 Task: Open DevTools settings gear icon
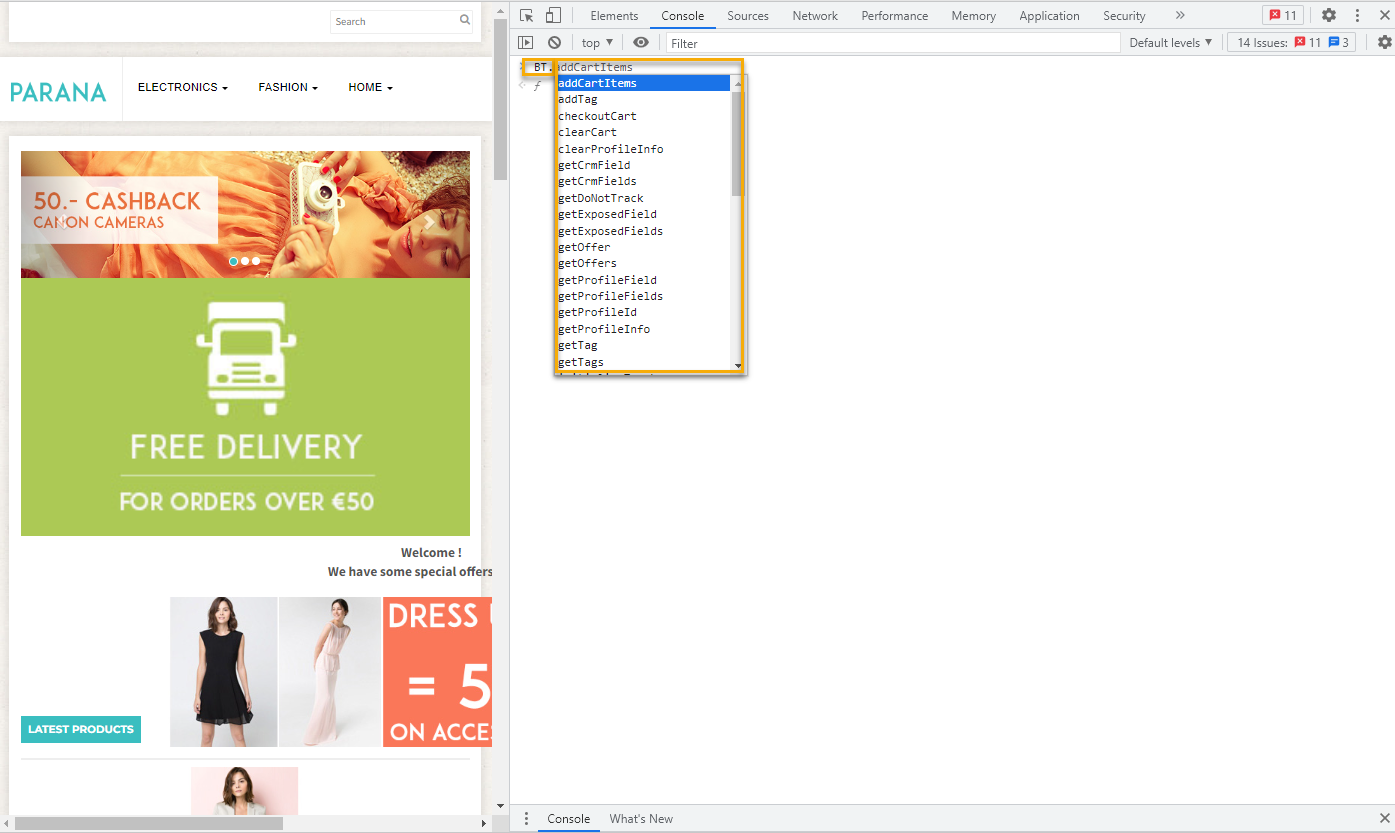pyautogui.click(x=1328, y=15)
